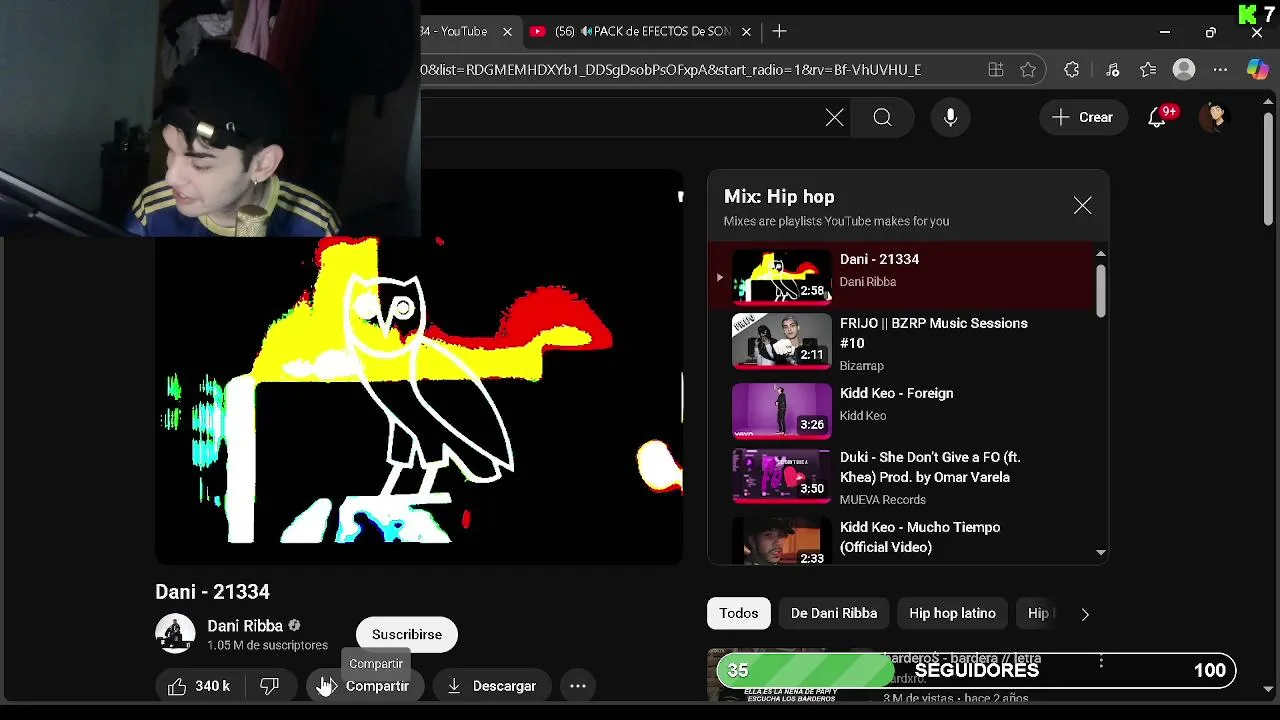
Task: Open the Copilot sidebar icon
Action: [x=1258, y=70]
